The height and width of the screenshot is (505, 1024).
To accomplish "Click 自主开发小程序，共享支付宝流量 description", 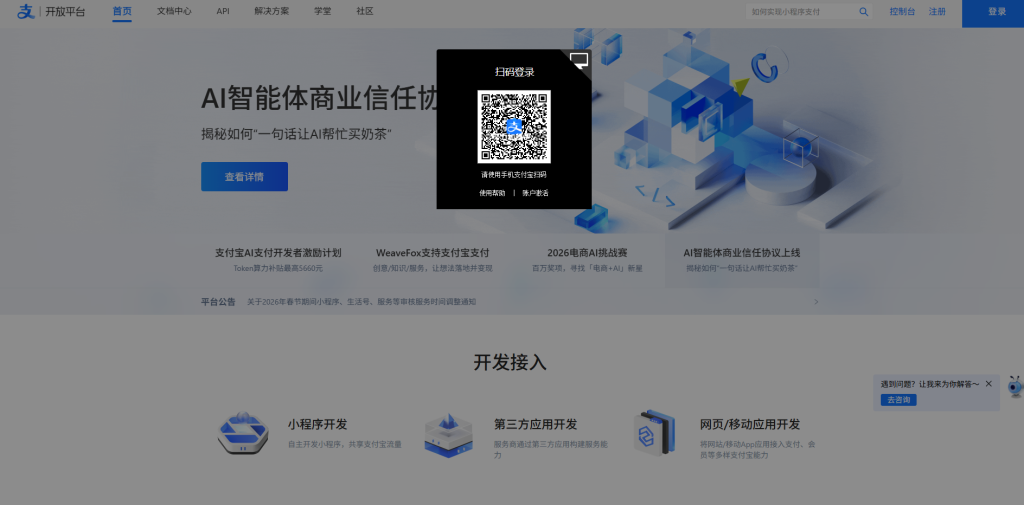I will [x=345, y=444].
